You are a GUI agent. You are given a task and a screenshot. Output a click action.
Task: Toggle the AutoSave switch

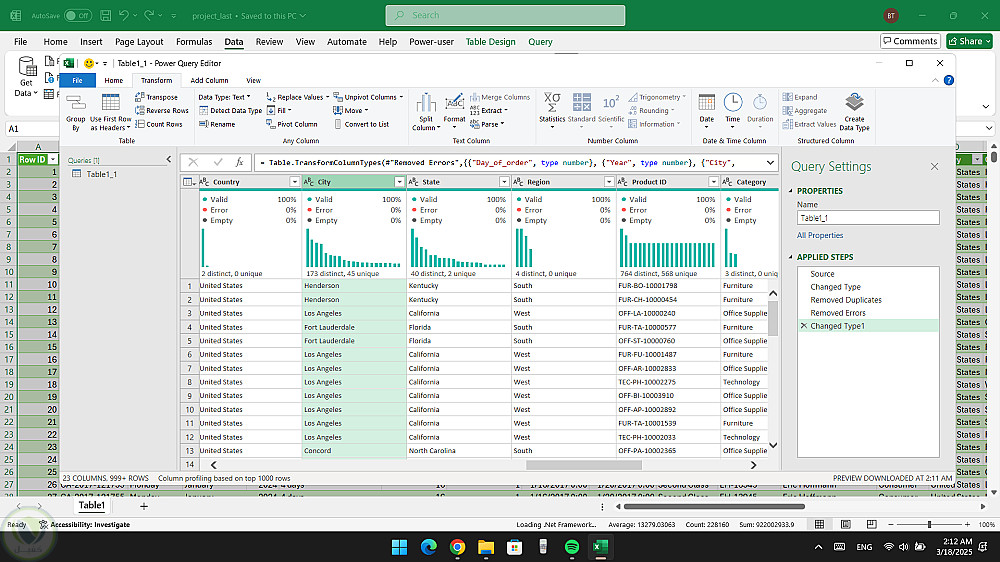77,16
